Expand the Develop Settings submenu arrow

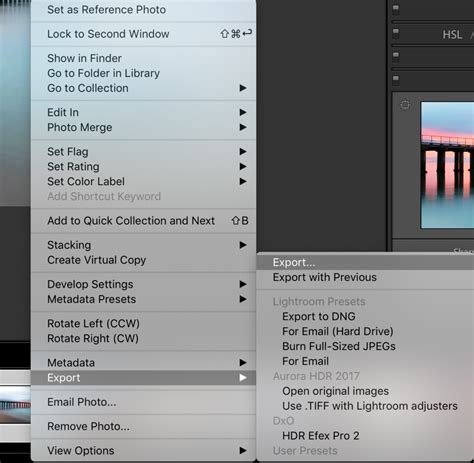(243, 284)
